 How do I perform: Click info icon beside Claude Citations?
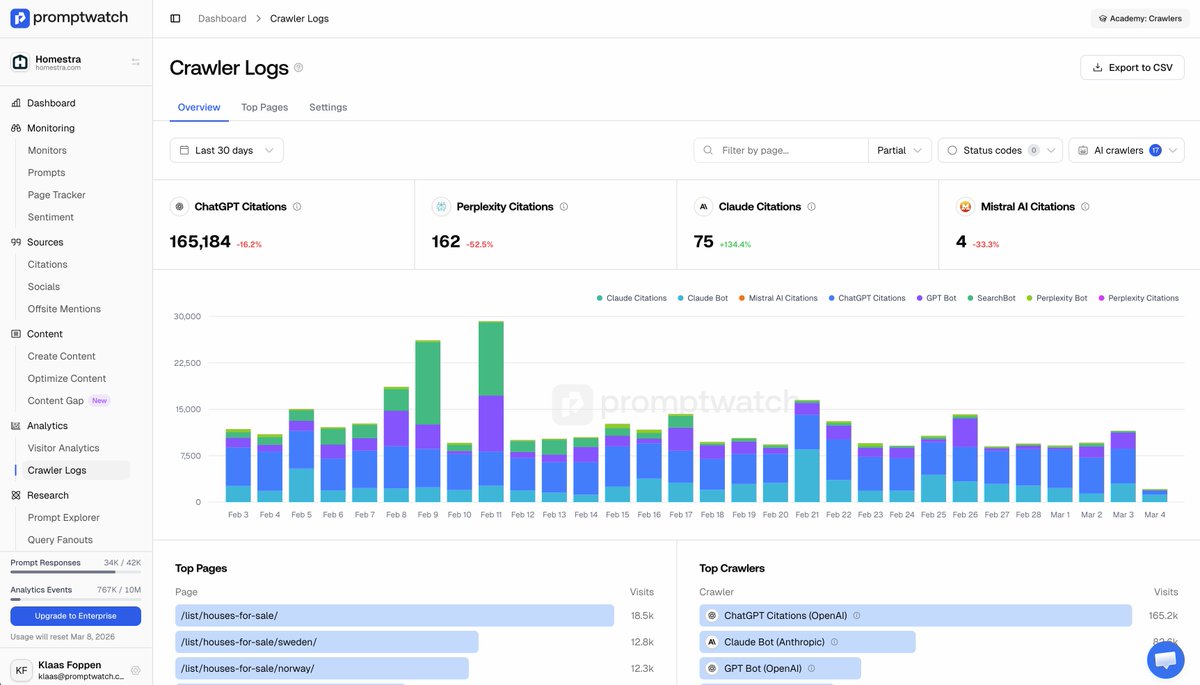pyautogui.click(x=811, y=207)
